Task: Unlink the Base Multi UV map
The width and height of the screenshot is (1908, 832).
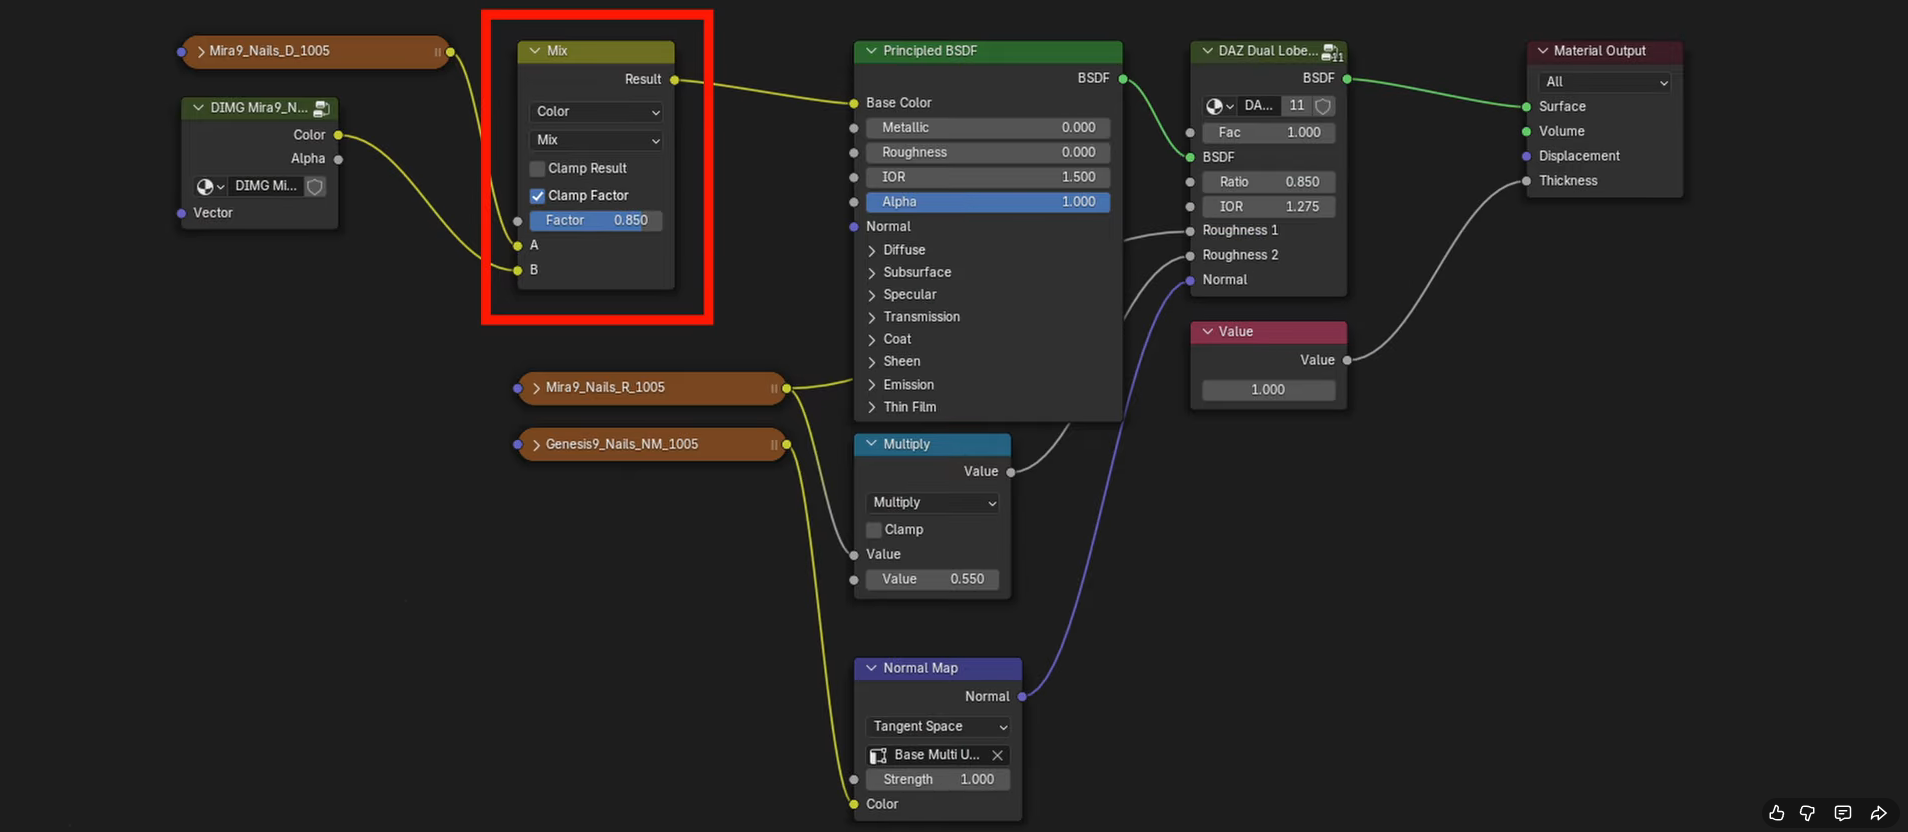Action: [997, 755]
